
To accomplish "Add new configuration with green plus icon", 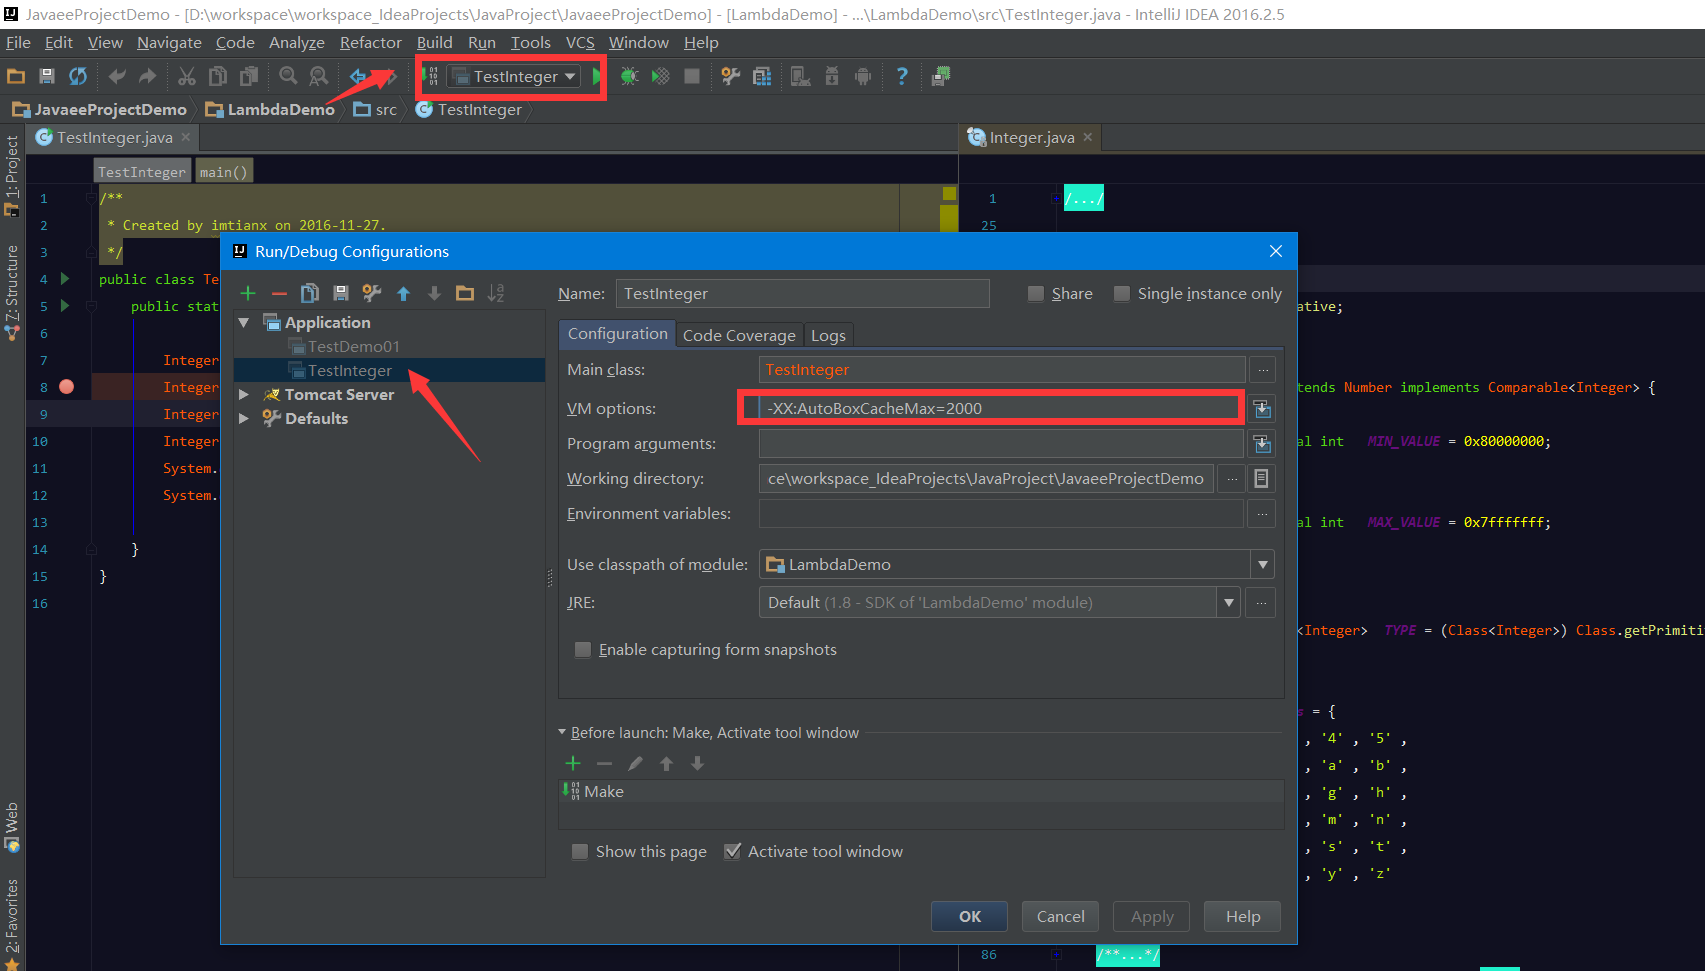I will (x=248, y=293).
